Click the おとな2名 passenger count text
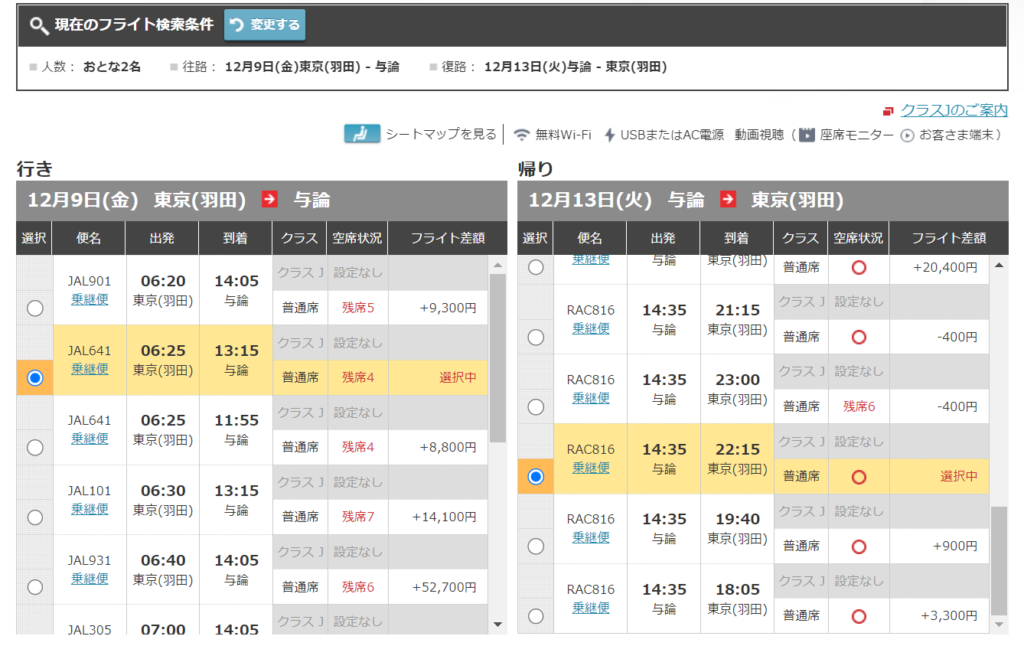The width and height of the screenshot is (1024, 646). 112,67
